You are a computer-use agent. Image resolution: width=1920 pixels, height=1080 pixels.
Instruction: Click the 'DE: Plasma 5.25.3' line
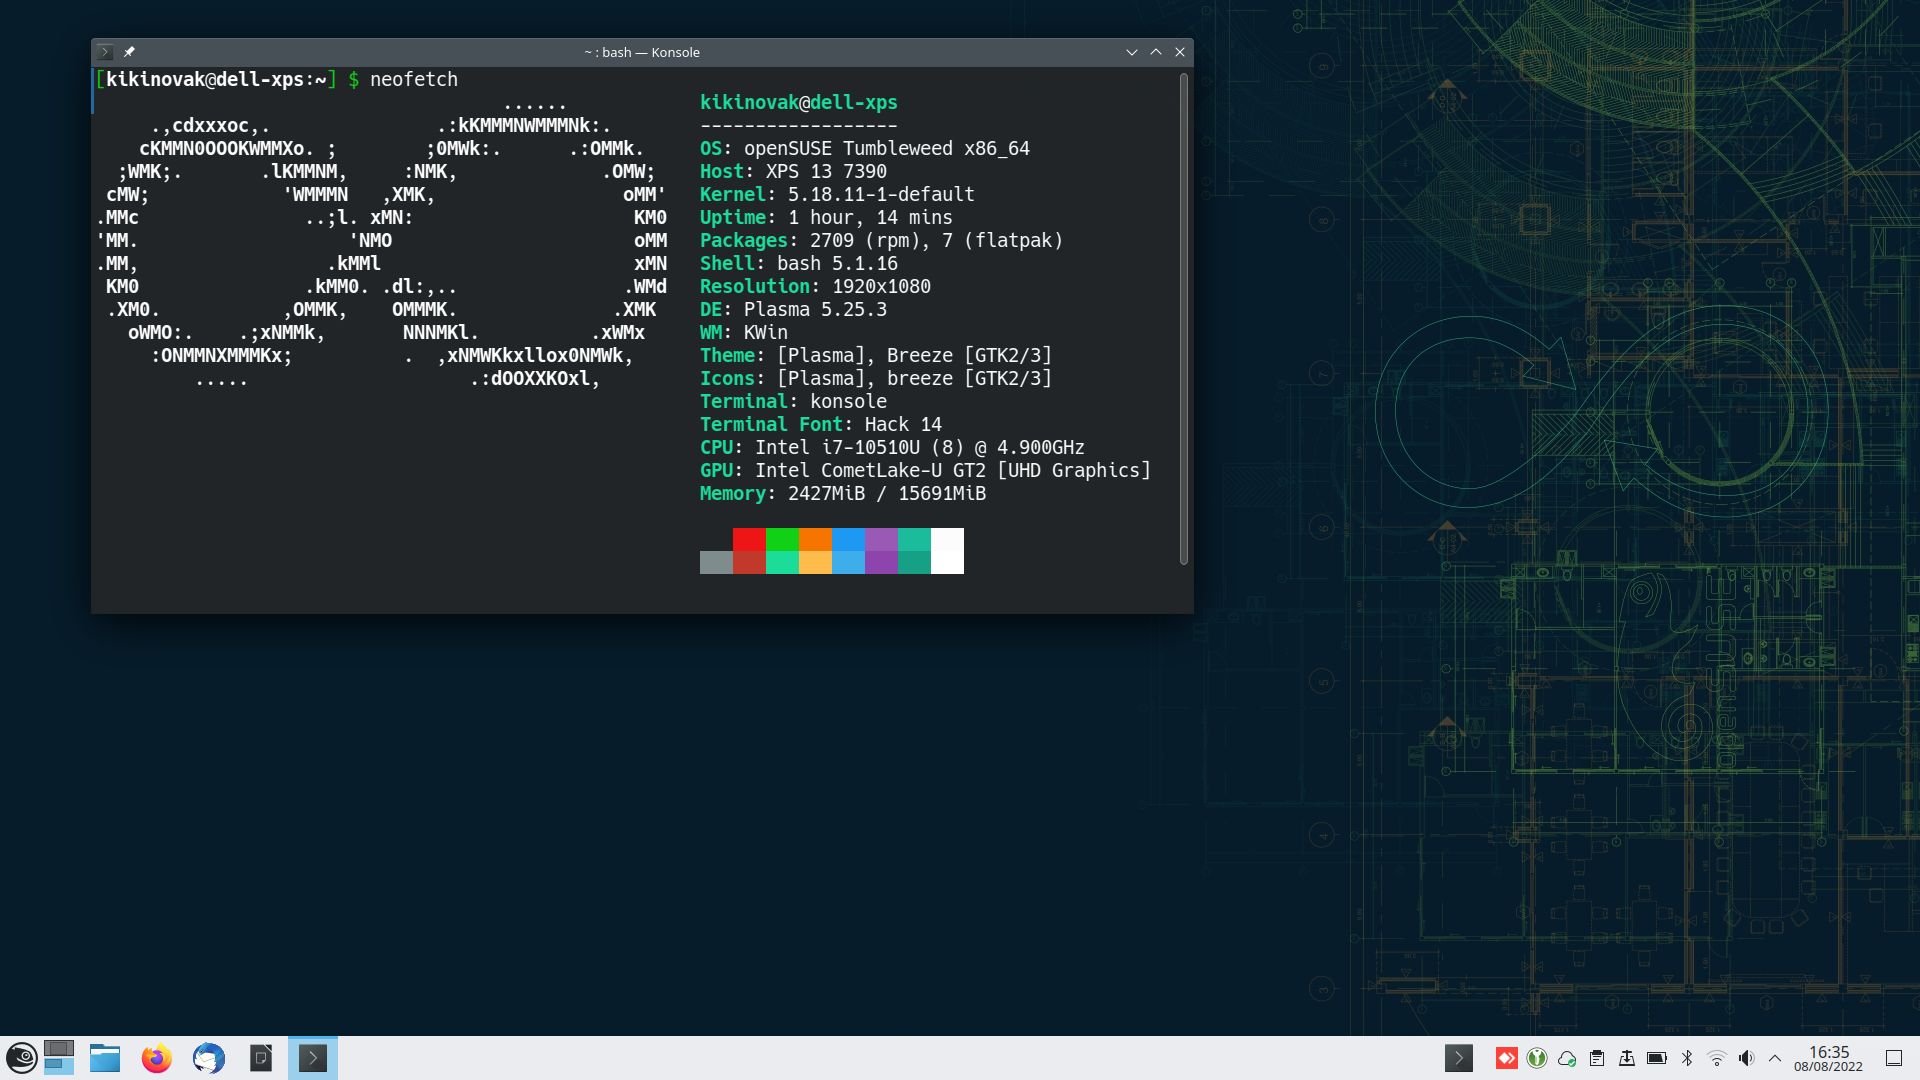click(x=793, y=309)
